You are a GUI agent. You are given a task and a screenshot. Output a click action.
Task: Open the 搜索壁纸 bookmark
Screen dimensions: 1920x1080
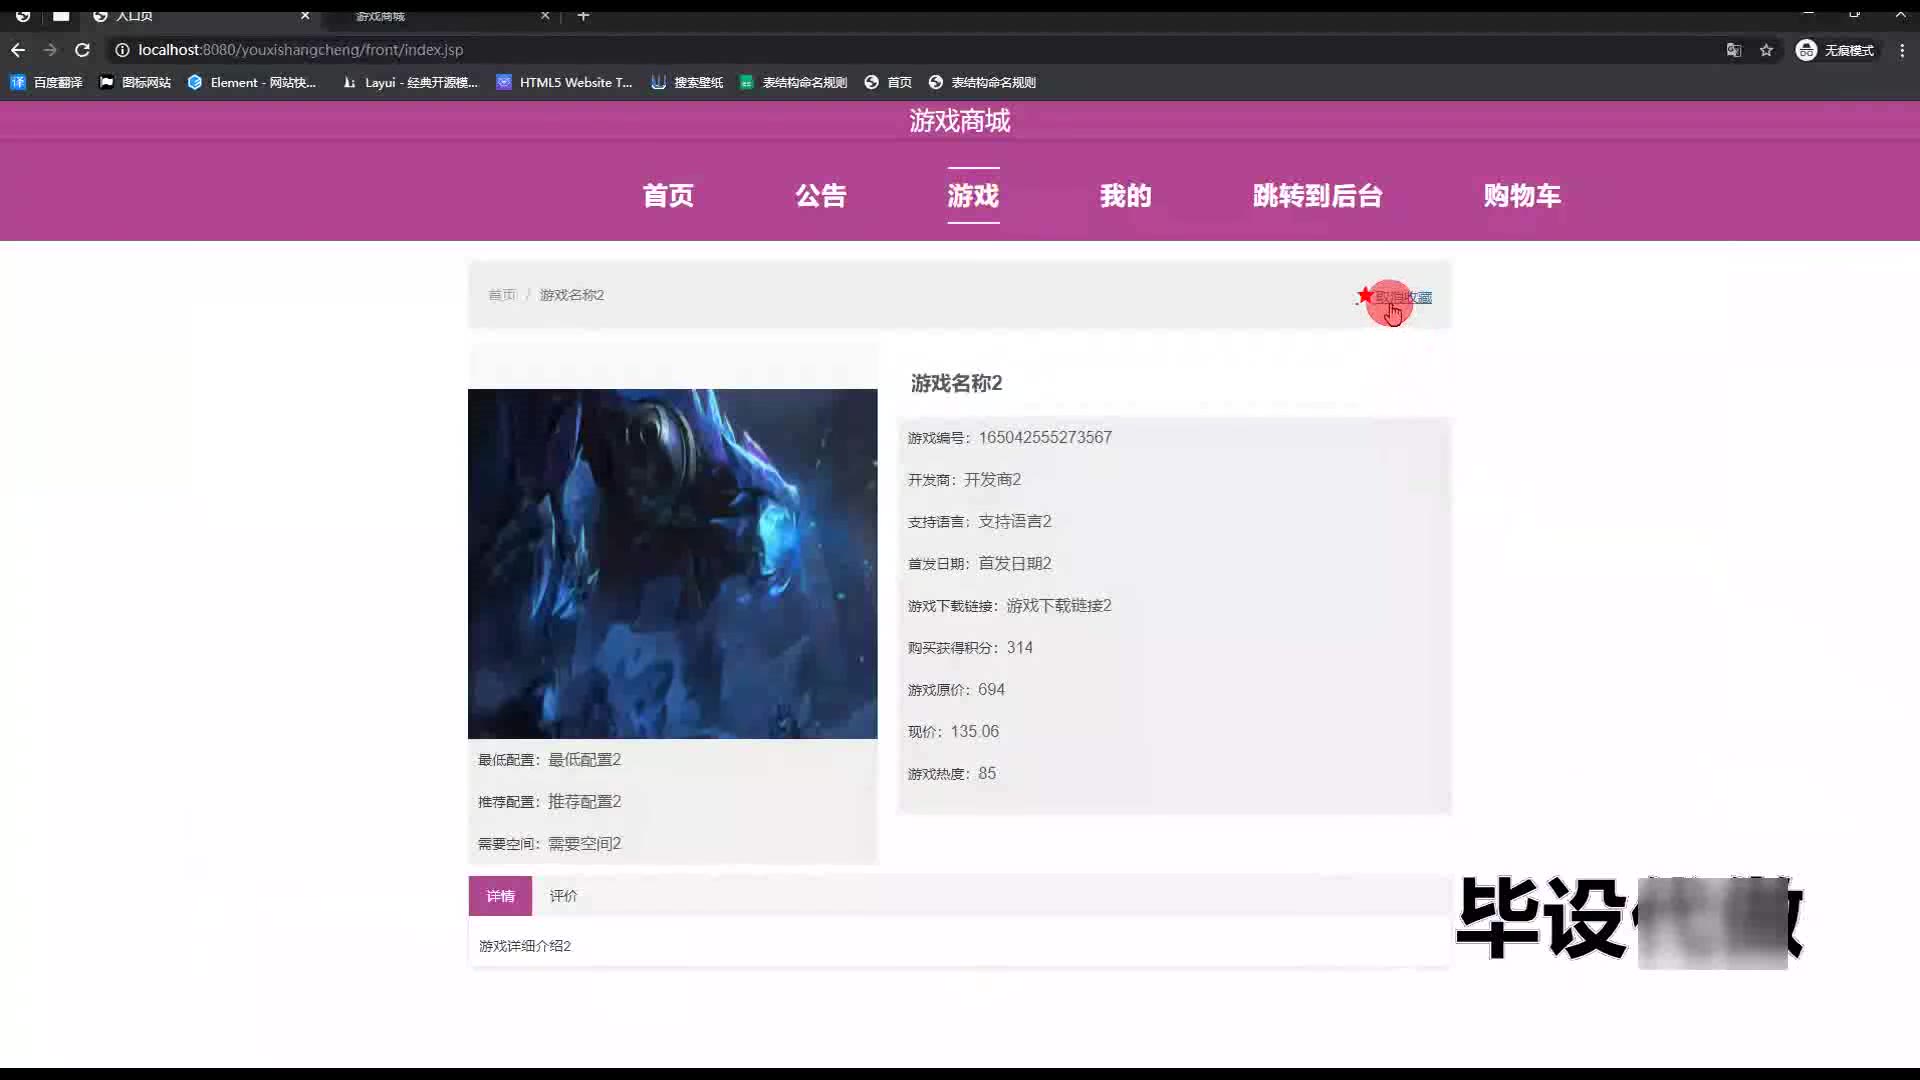point(687,82)
